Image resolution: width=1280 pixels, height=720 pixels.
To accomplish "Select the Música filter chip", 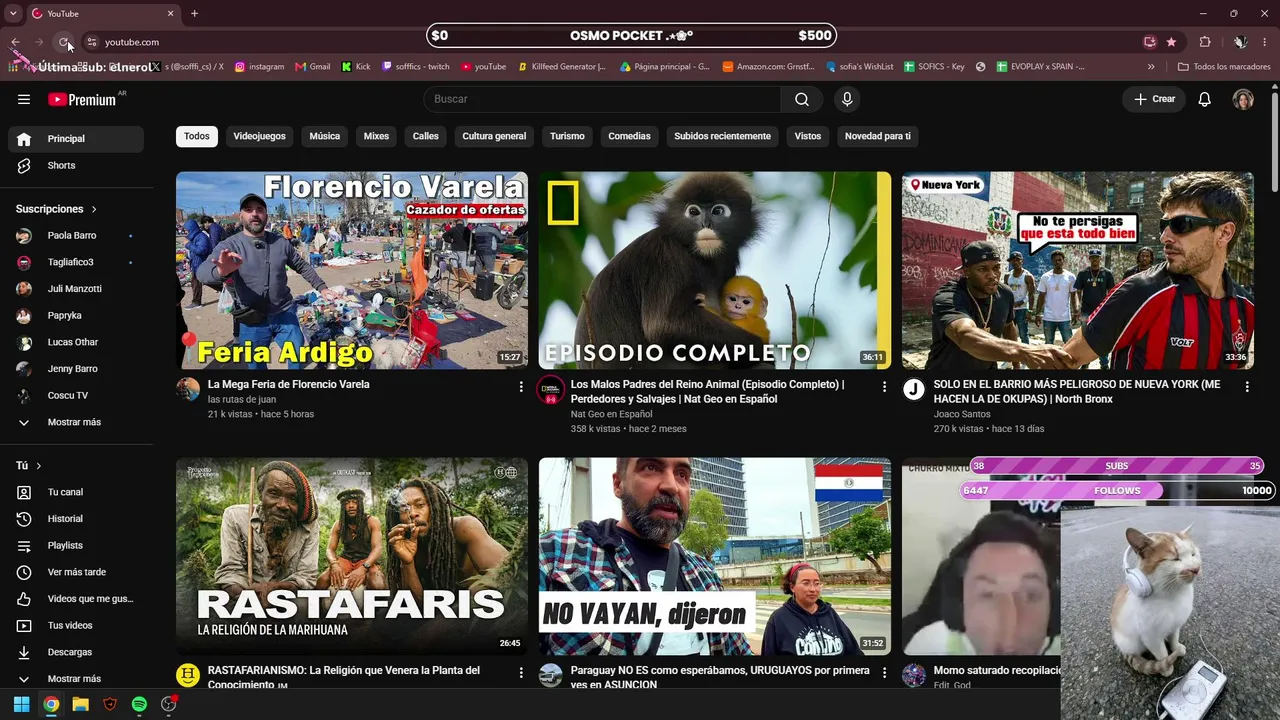I will pyautogui.click(x=324, y=136).
